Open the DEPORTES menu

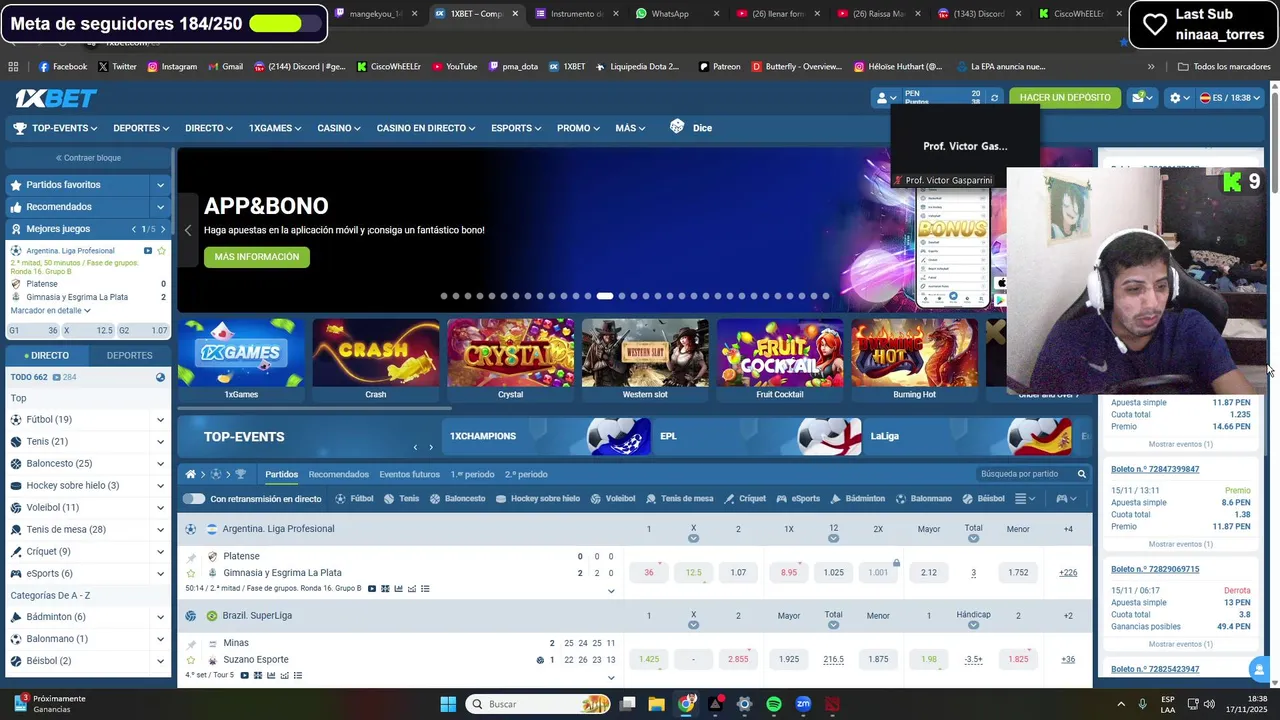tap(141, 128)
